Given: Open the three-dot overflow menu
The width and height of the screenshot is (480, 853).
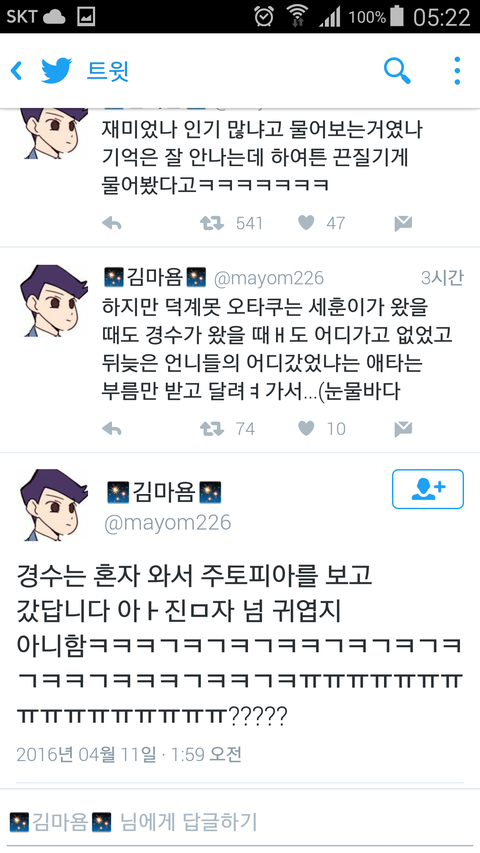Looking at the screenshot, I should [457, 71].
